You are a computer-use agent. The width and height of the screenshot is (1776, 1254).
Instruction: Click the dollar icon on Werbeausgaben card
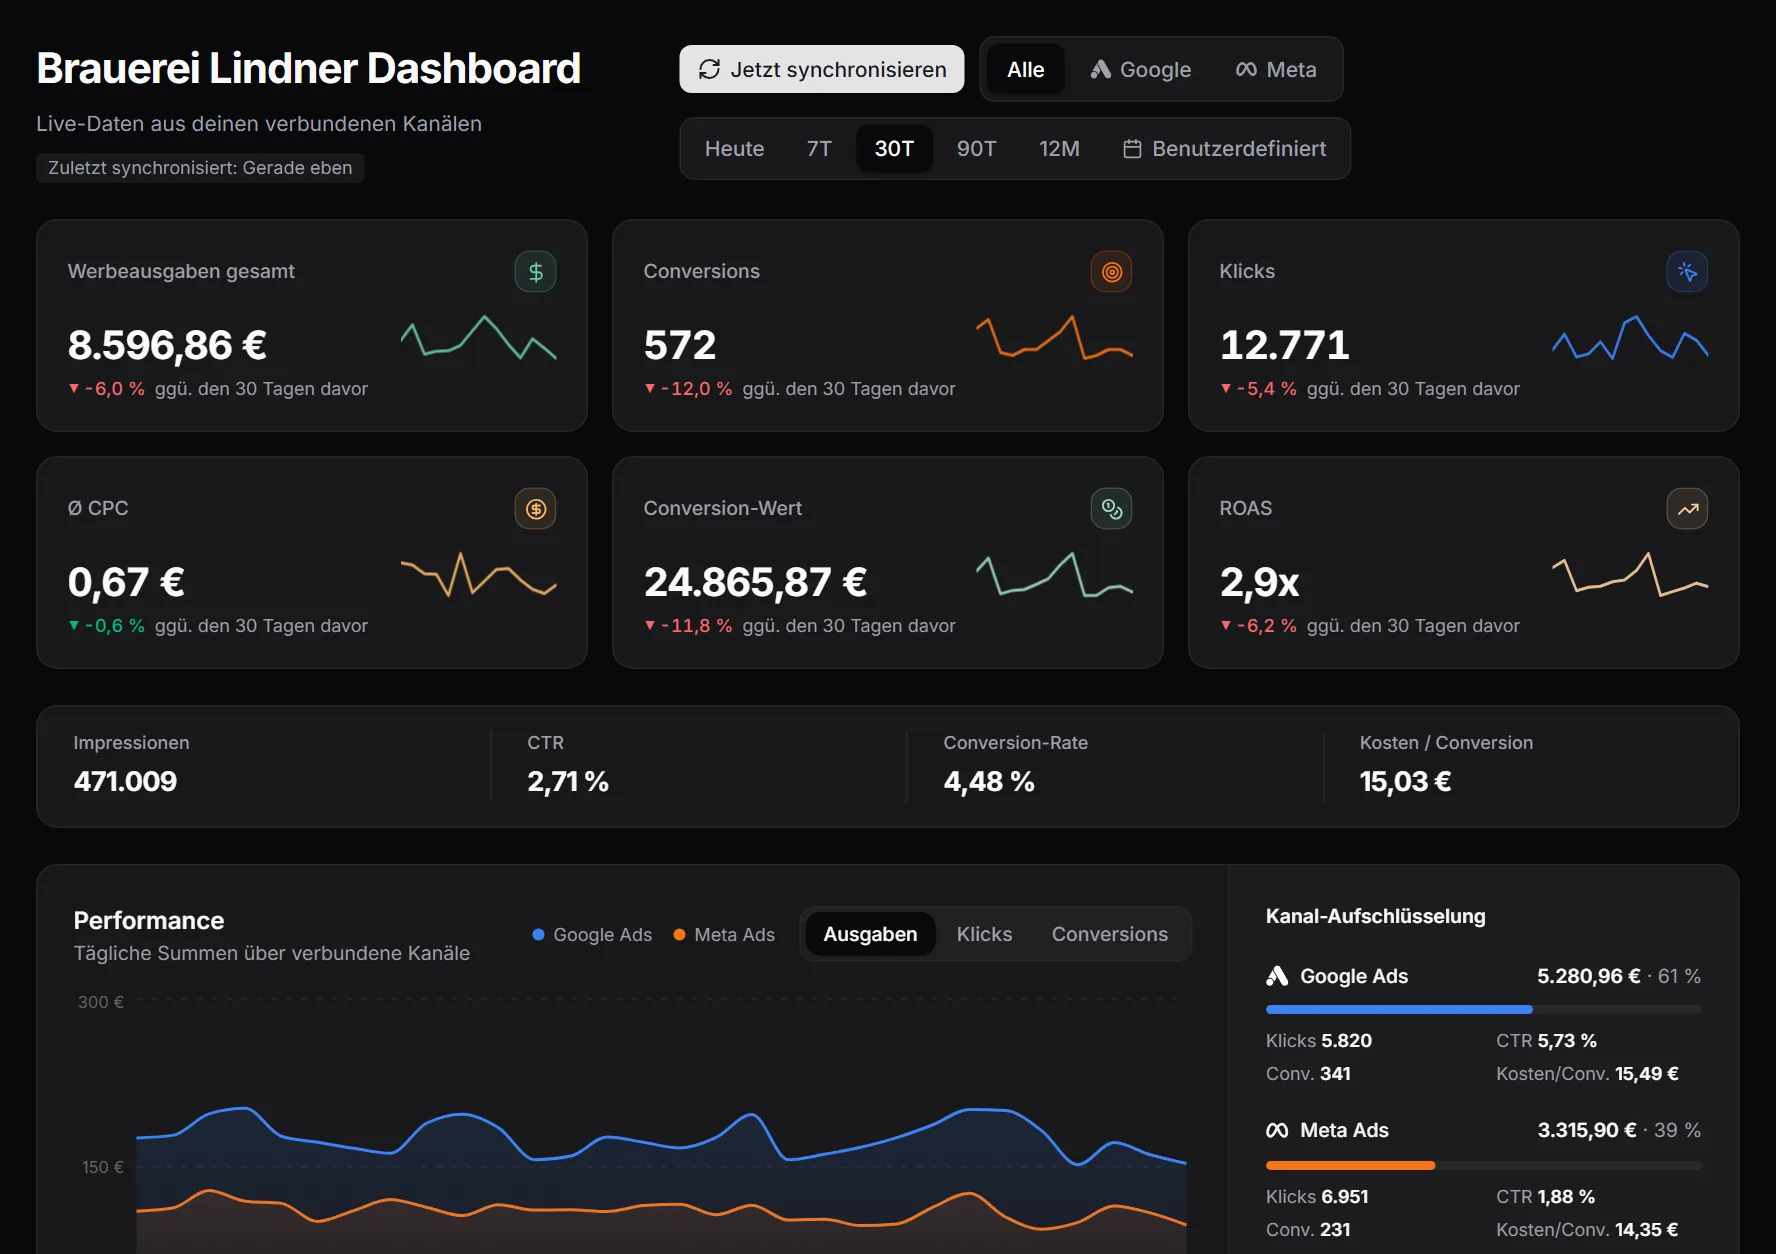coord(535,272)
